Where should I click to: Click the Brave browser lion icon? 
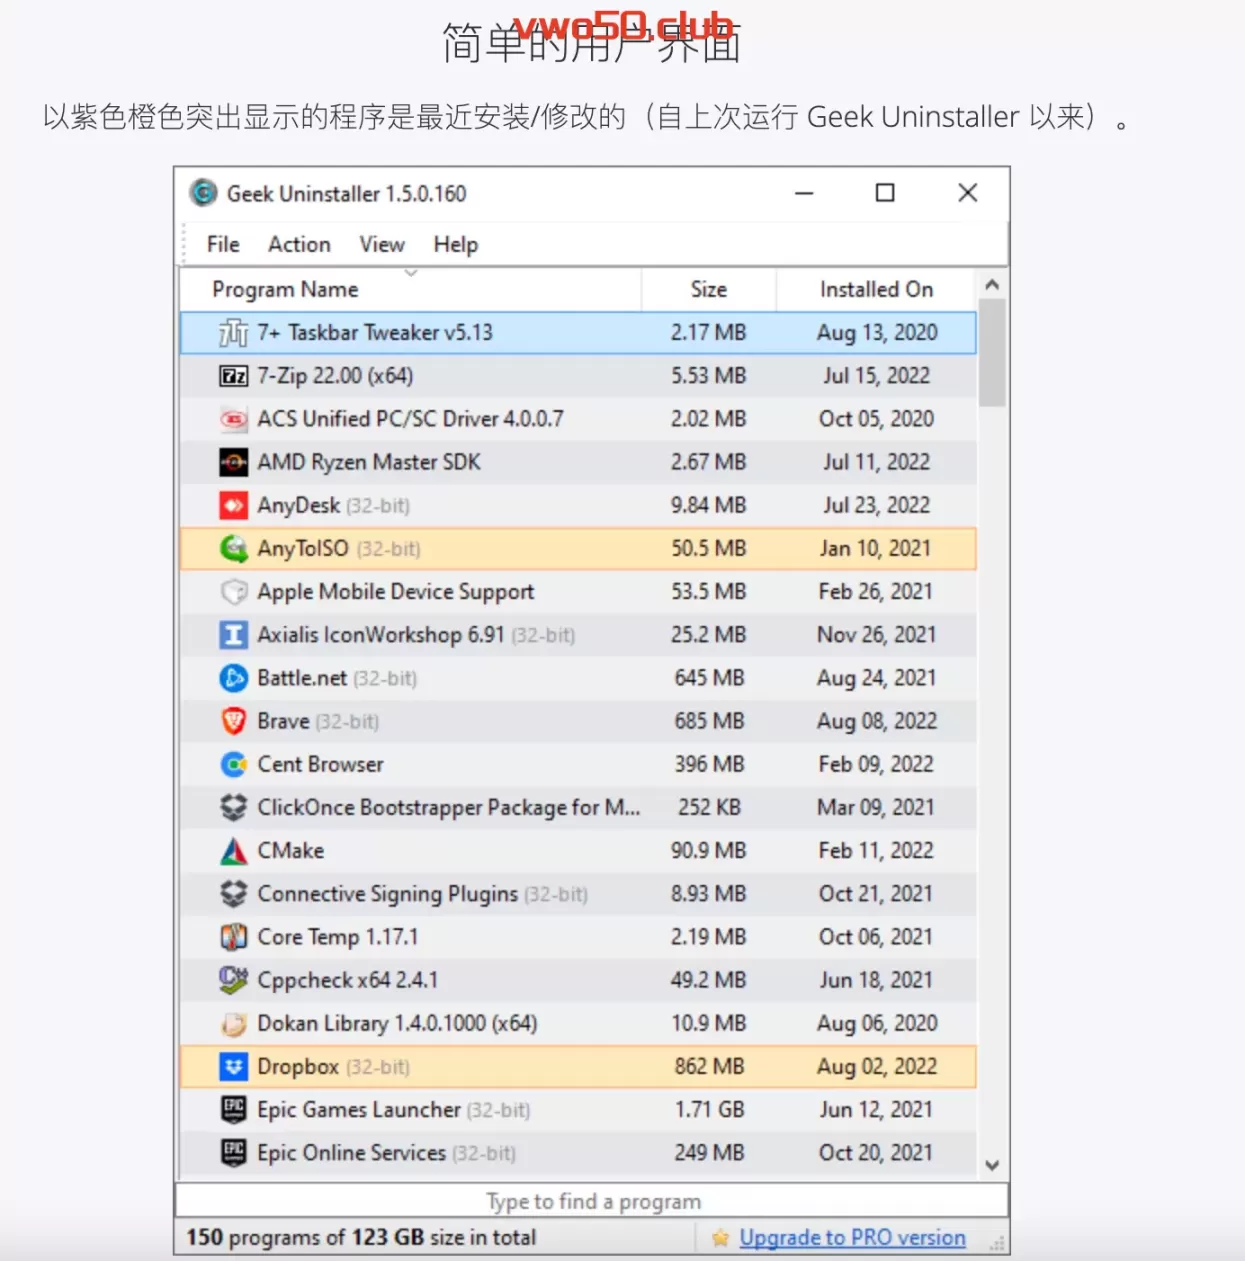pyautogui.click(x=233, y=721)
